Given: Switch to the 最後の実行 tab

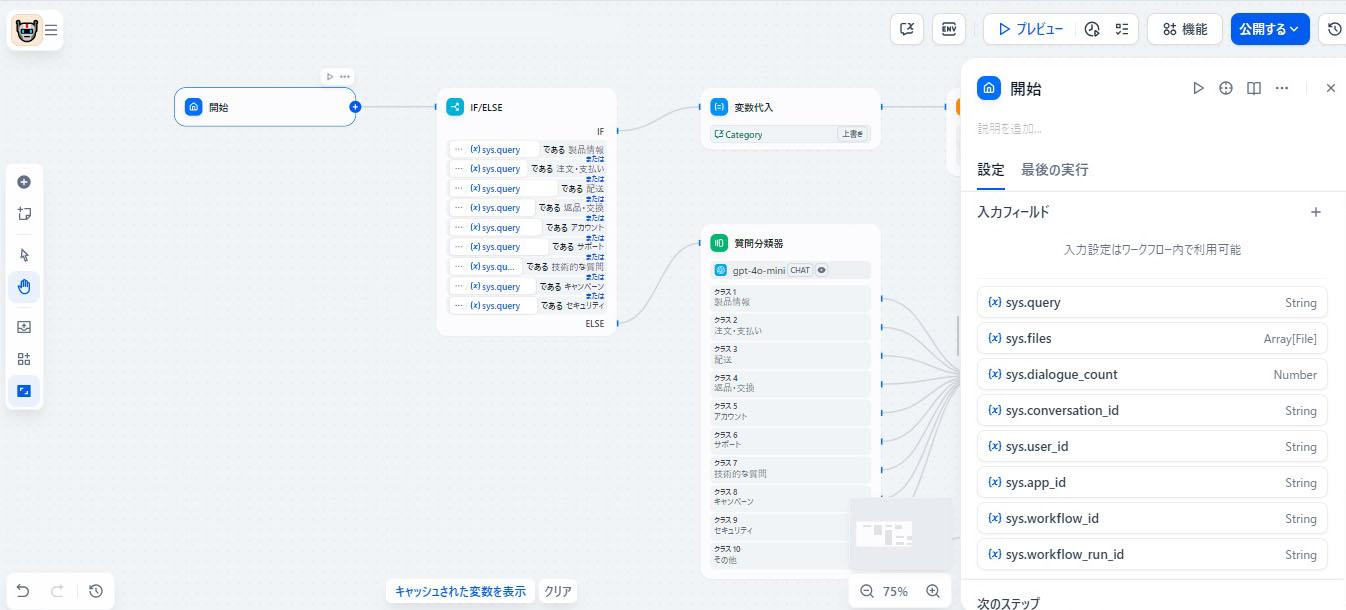Looking at the screenshot, I should [x=1054, y=170].
